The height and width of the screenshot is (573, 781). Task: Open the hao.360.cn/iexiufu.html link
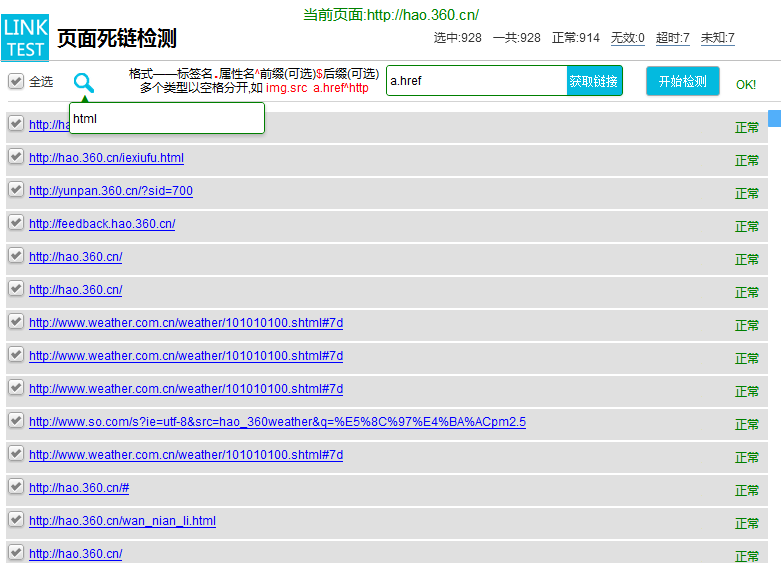[x=106, y=158]
